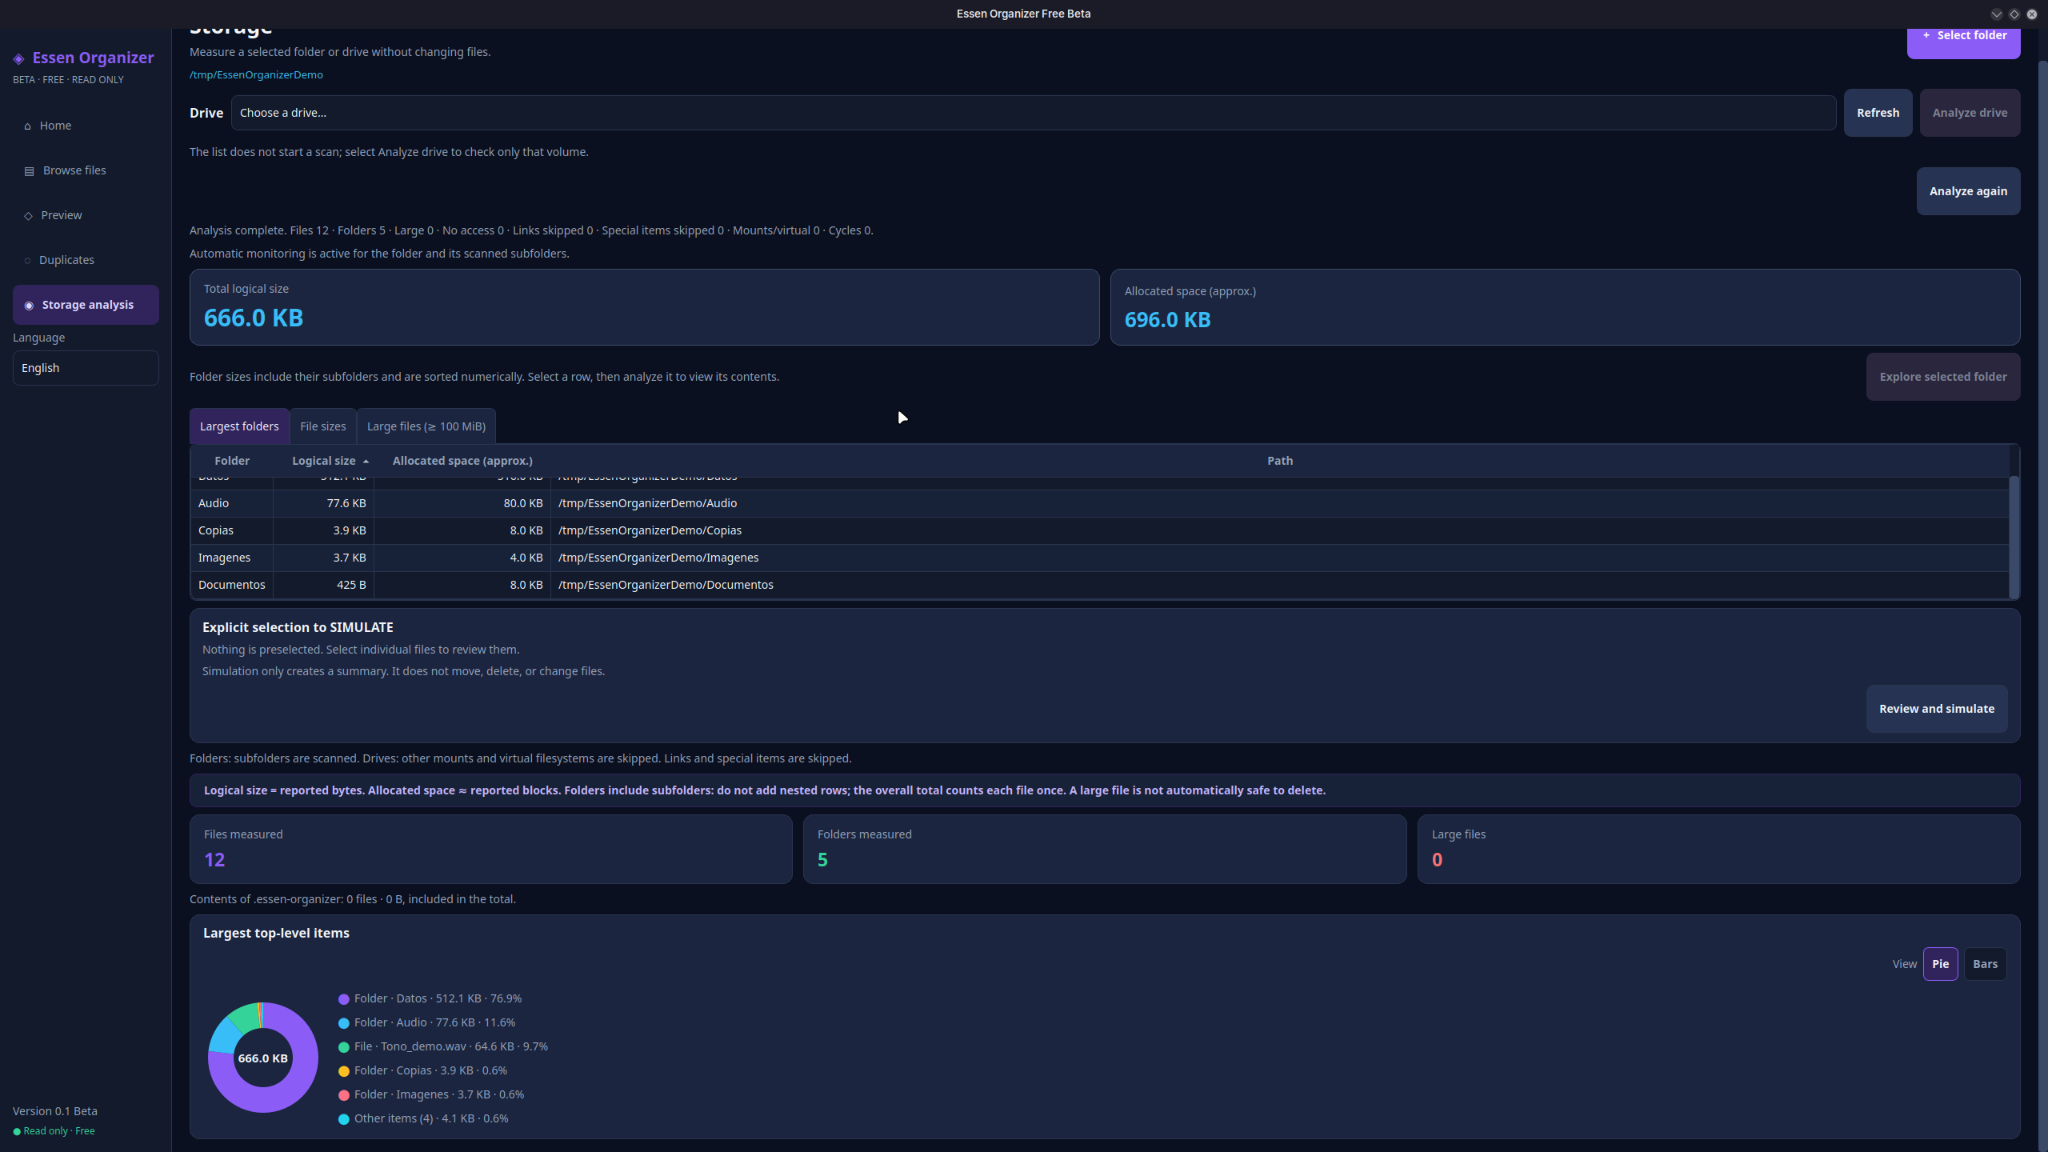
Task: Switch chart view to Bars
Action: click(1985, 964)
